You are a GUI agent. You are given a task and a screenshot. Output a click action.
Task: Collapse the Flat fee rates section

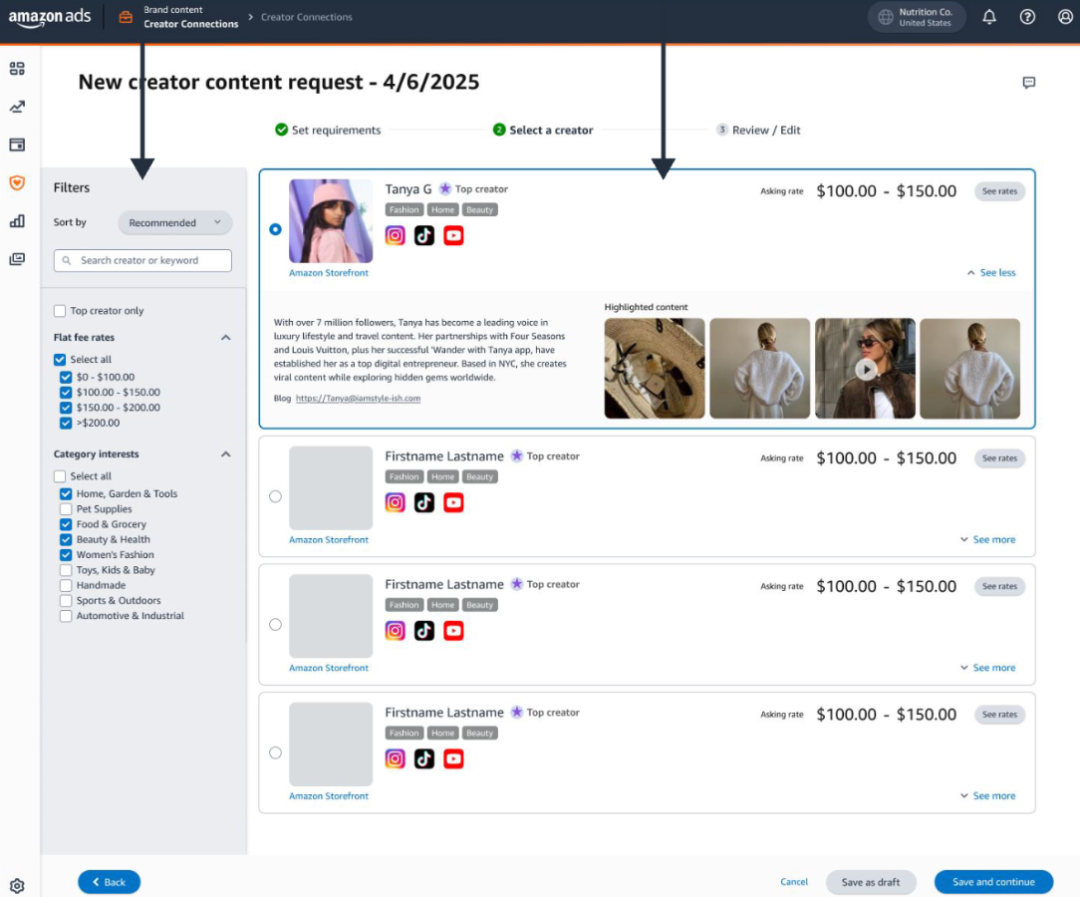225,338
